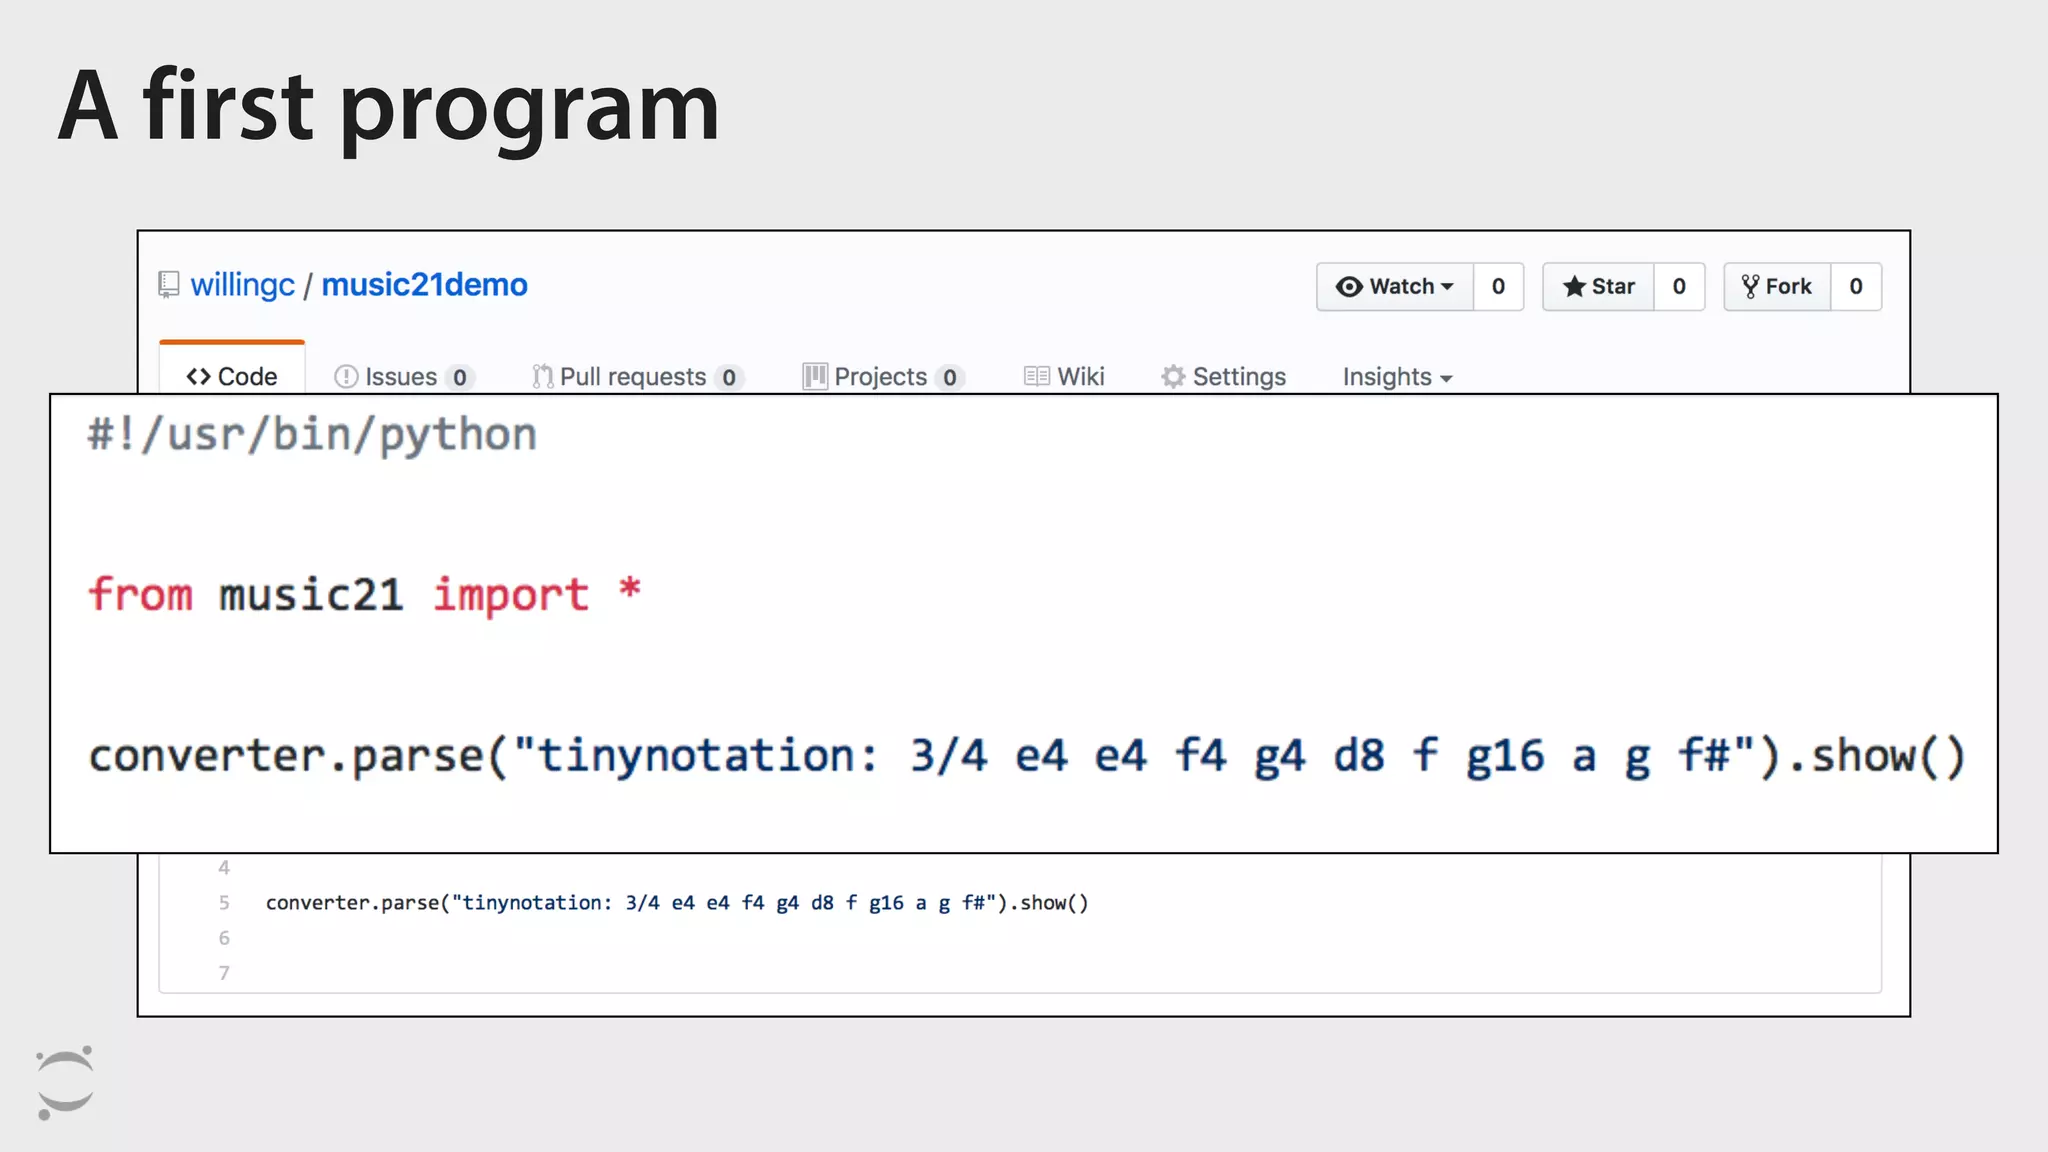Click the Settings gear icon
Image resolution: width=2048 pixels, height=1152 pixels.
tap(1173, 377)
